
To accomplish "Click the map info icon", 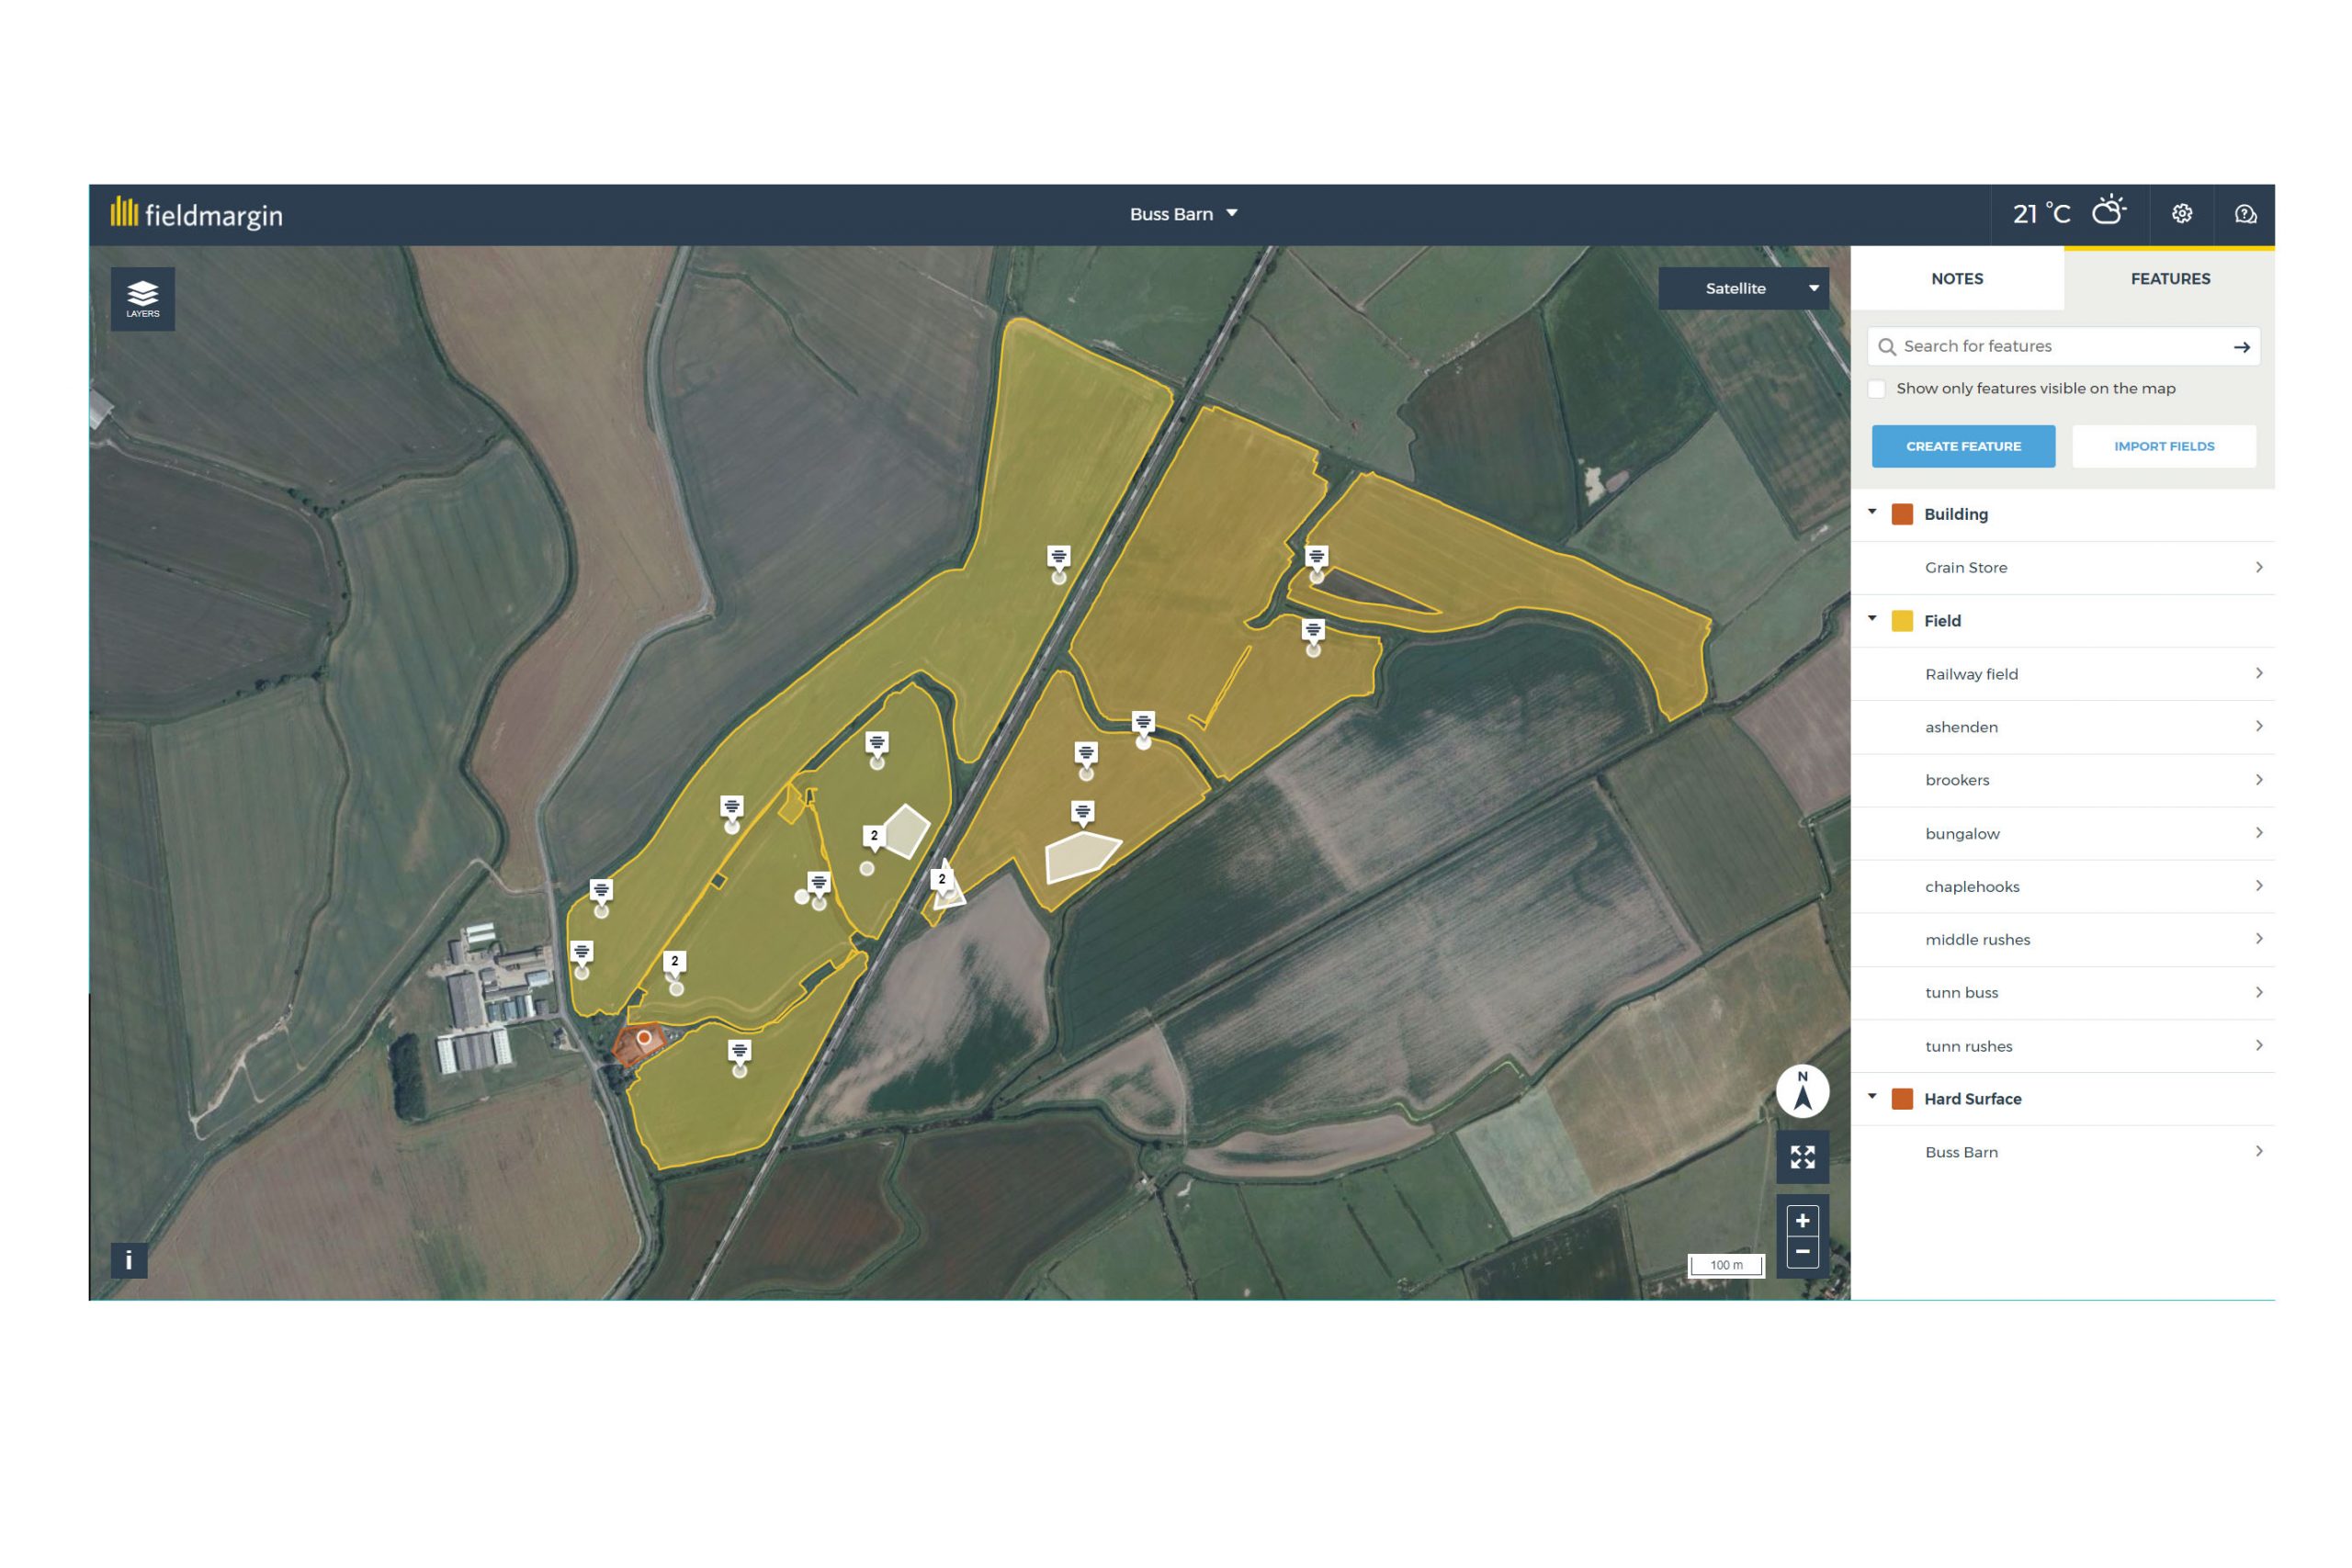I will click(x=127, y=1262).
